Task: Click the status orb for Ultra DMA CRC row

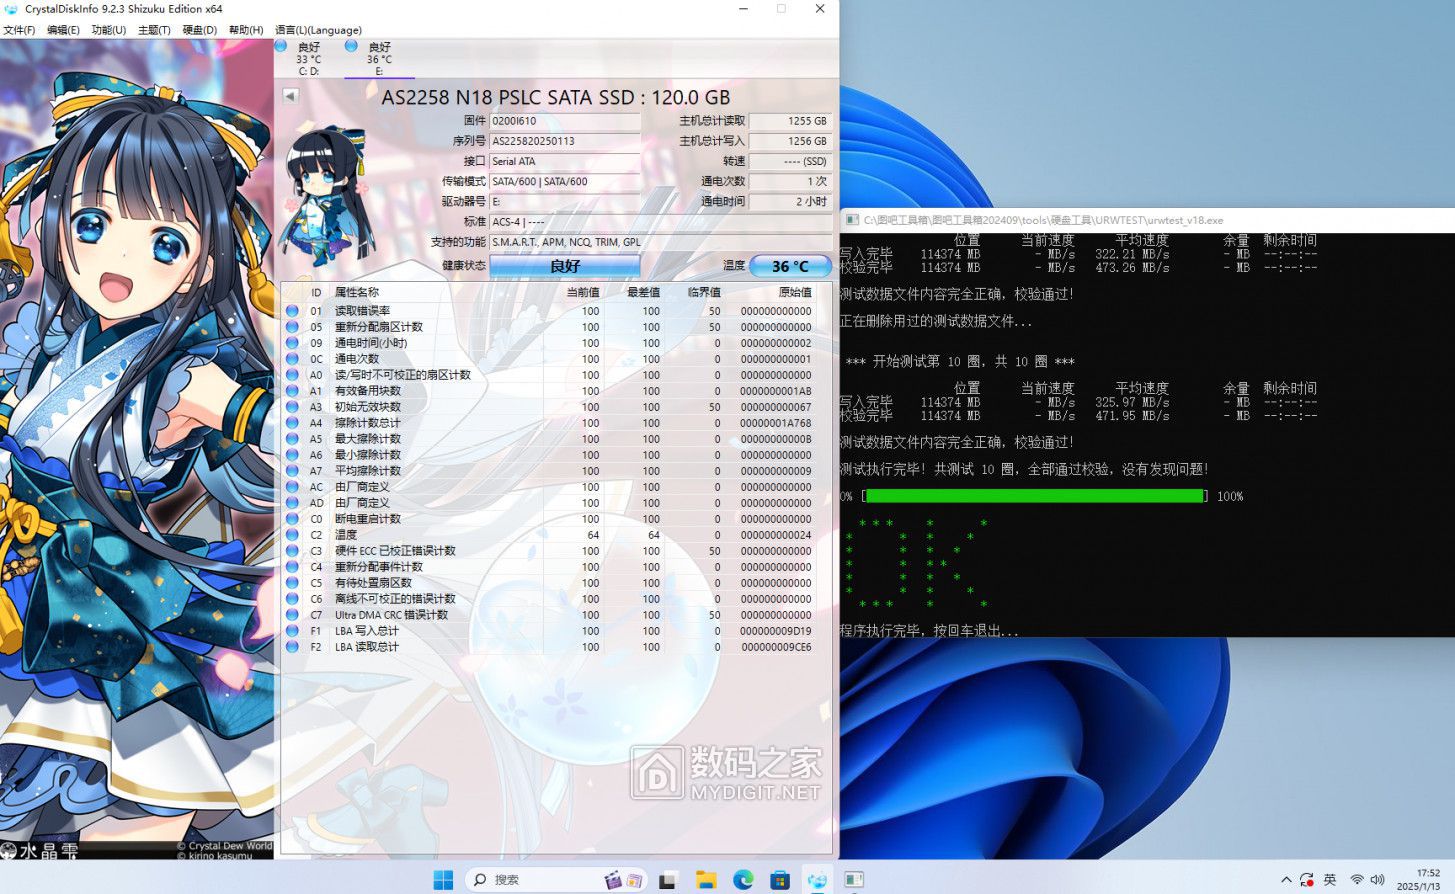Action: click(292, 615)
